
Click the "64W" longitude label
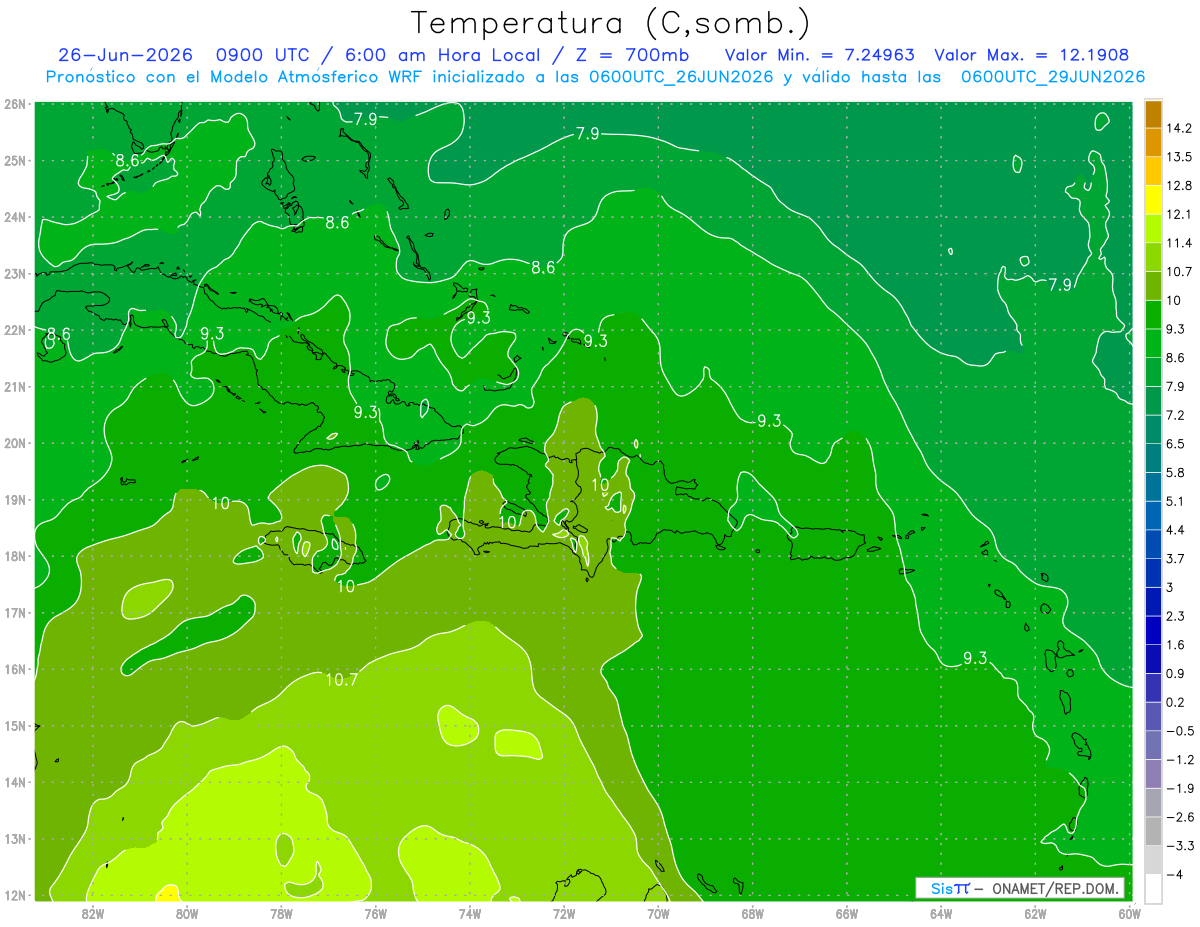coord(941,913)
